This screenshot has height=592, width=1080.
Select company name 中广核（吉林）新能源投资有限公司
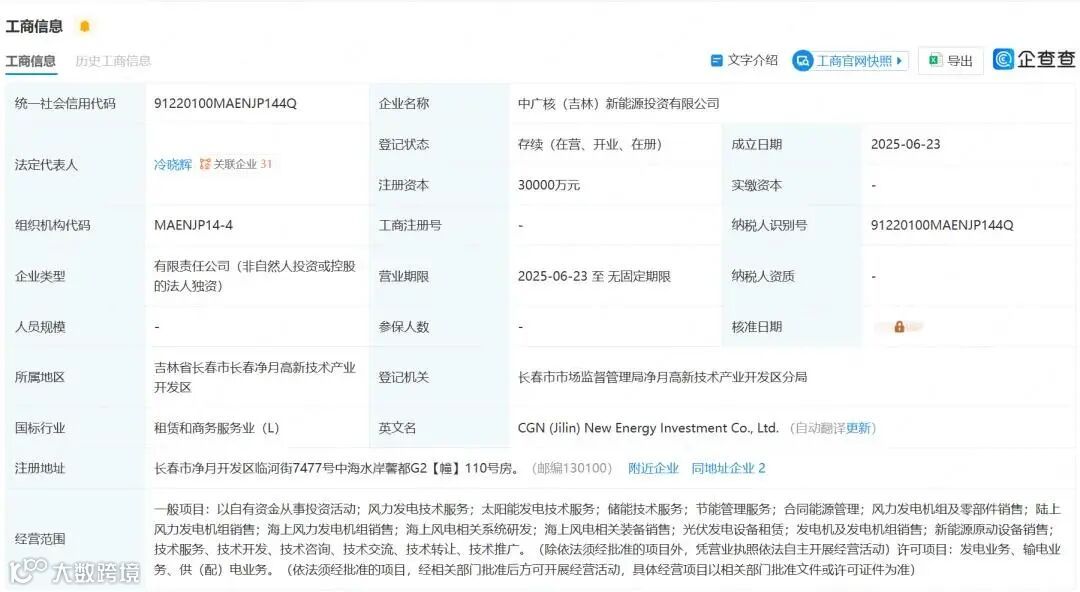[619, 103]
